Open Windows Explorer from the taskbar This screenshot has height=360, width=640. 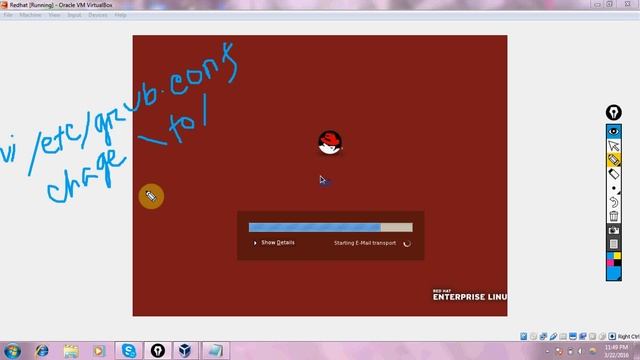(71, 351)
